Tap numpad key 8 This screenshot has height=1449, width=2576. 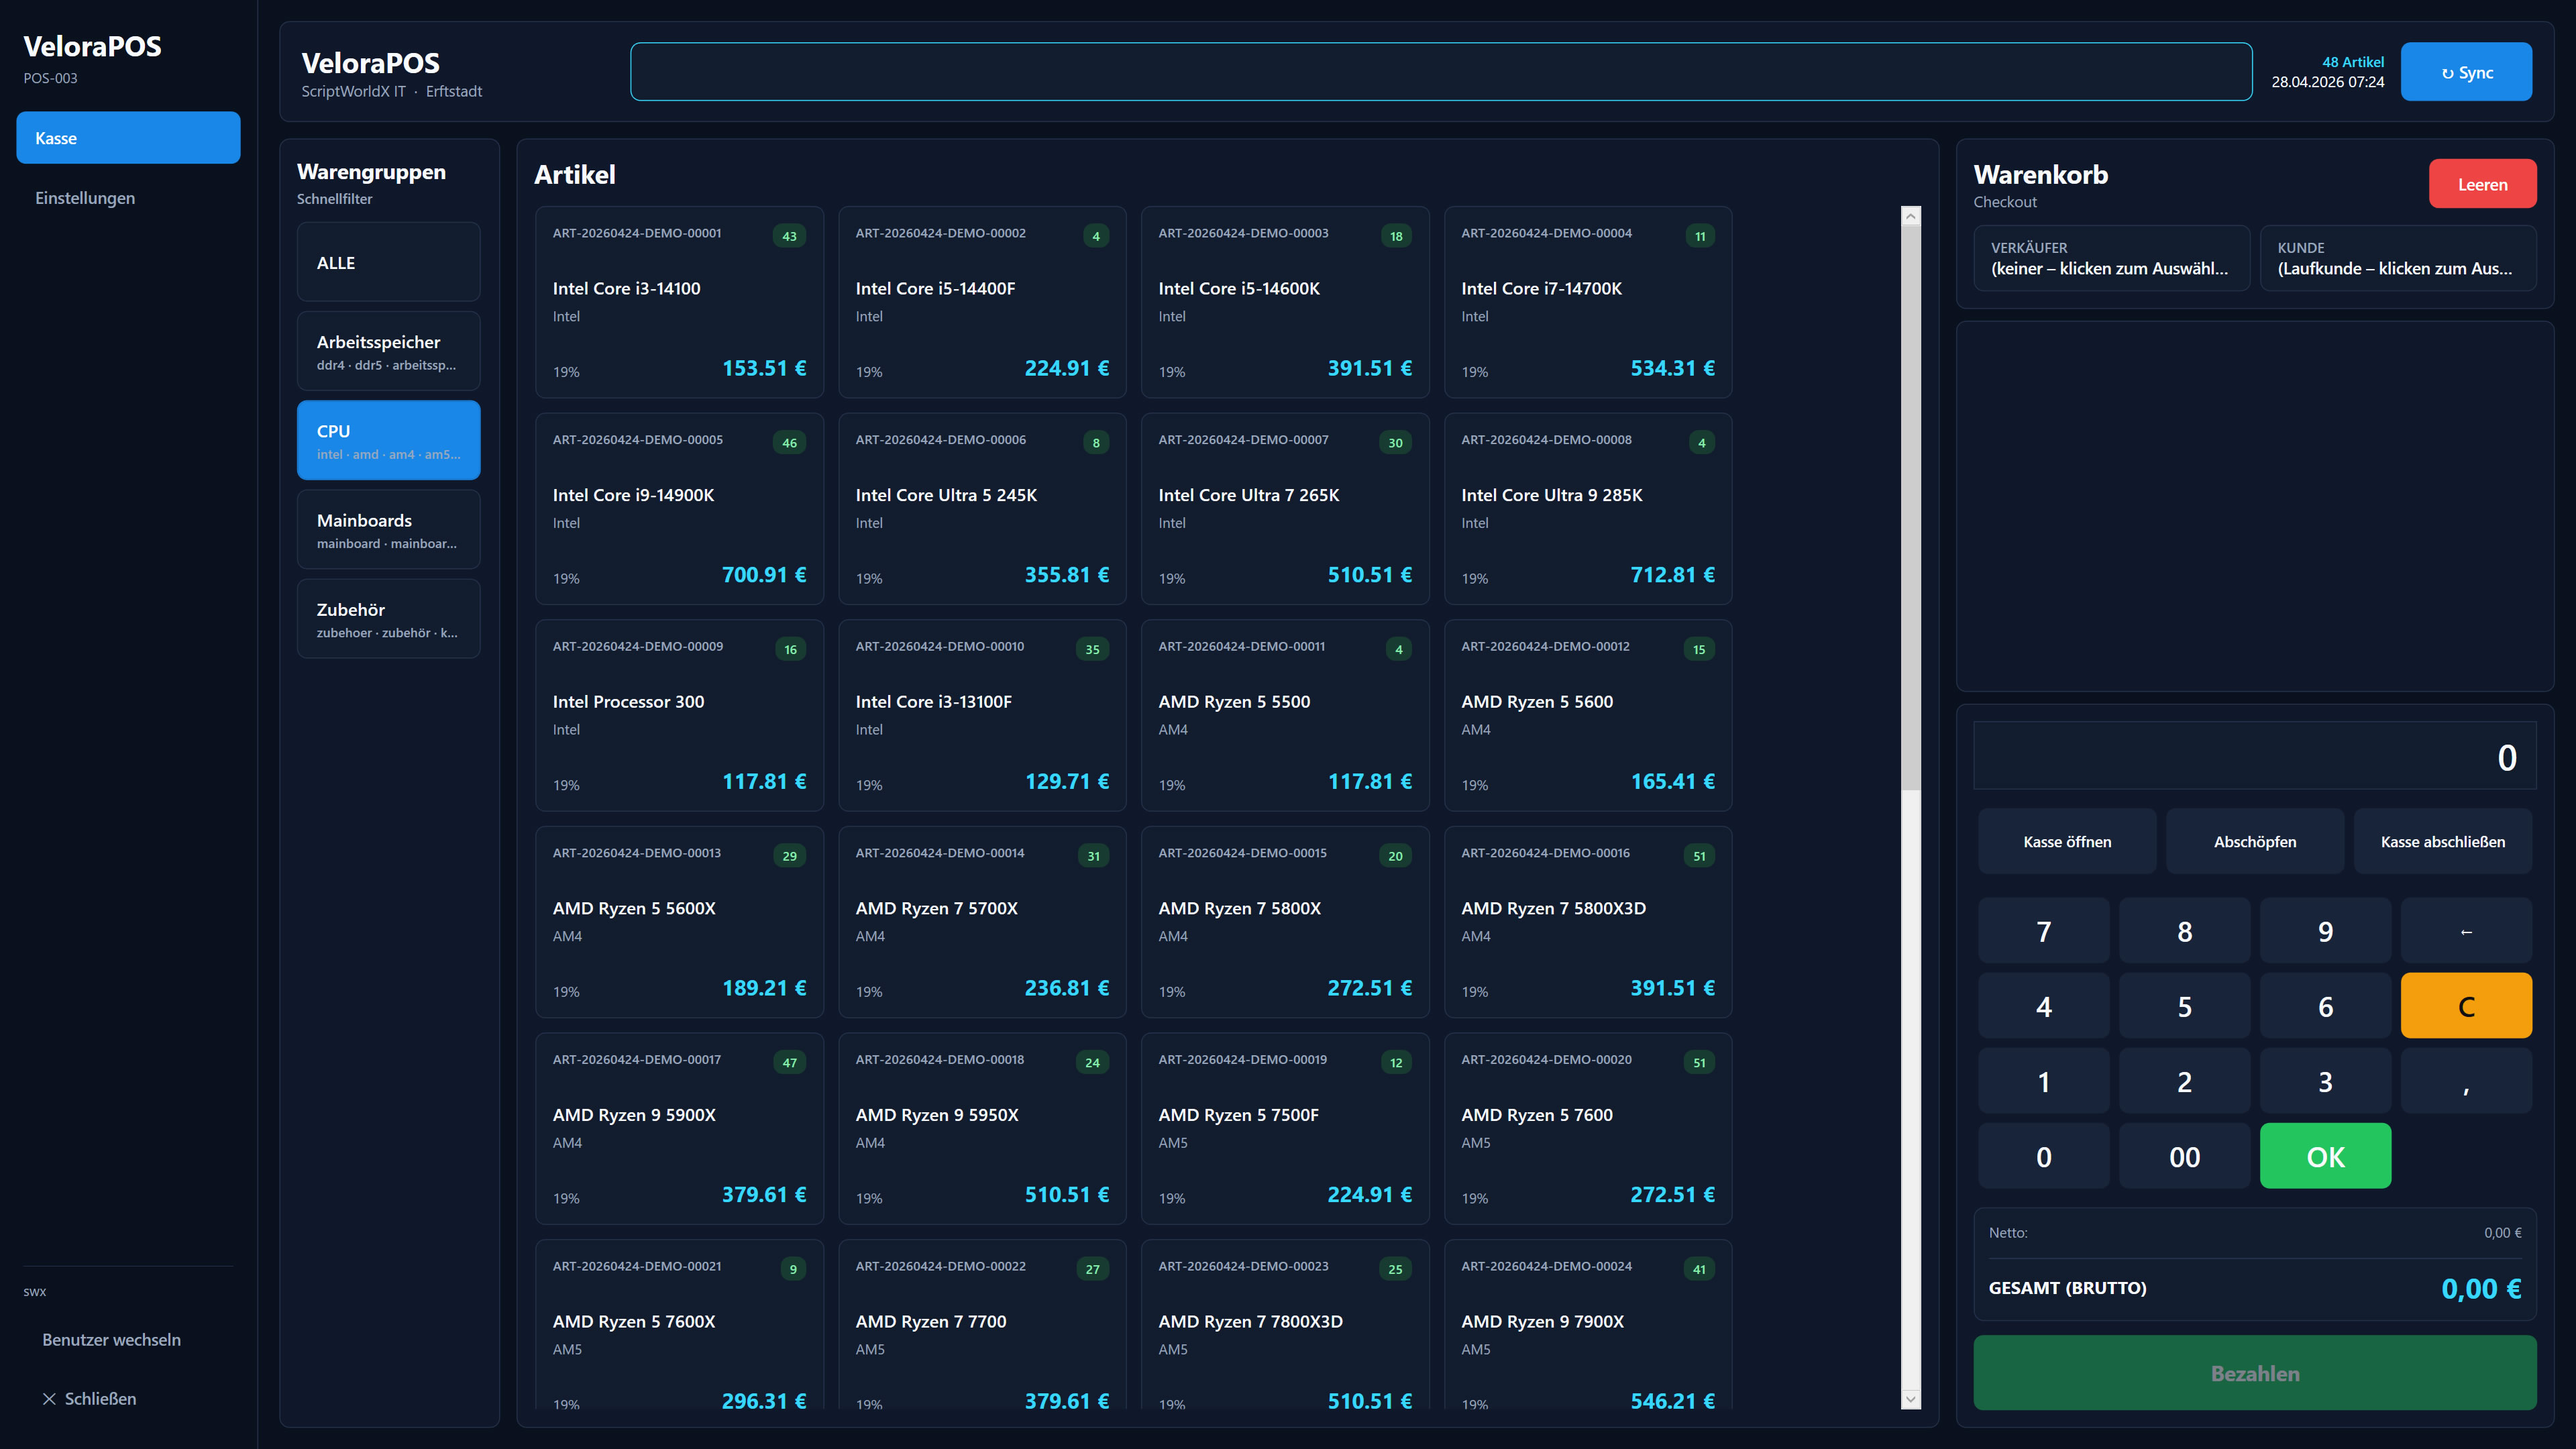pos(2185,931)
